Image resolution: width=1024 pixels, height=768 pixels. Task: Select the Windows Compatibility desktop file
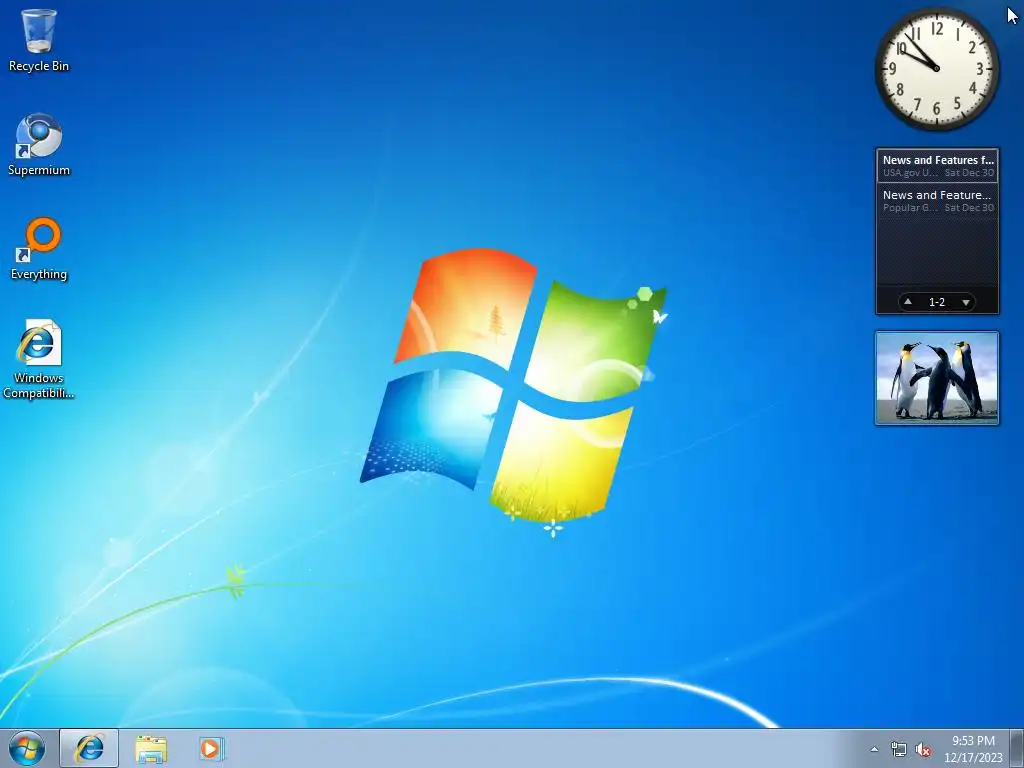39,359
